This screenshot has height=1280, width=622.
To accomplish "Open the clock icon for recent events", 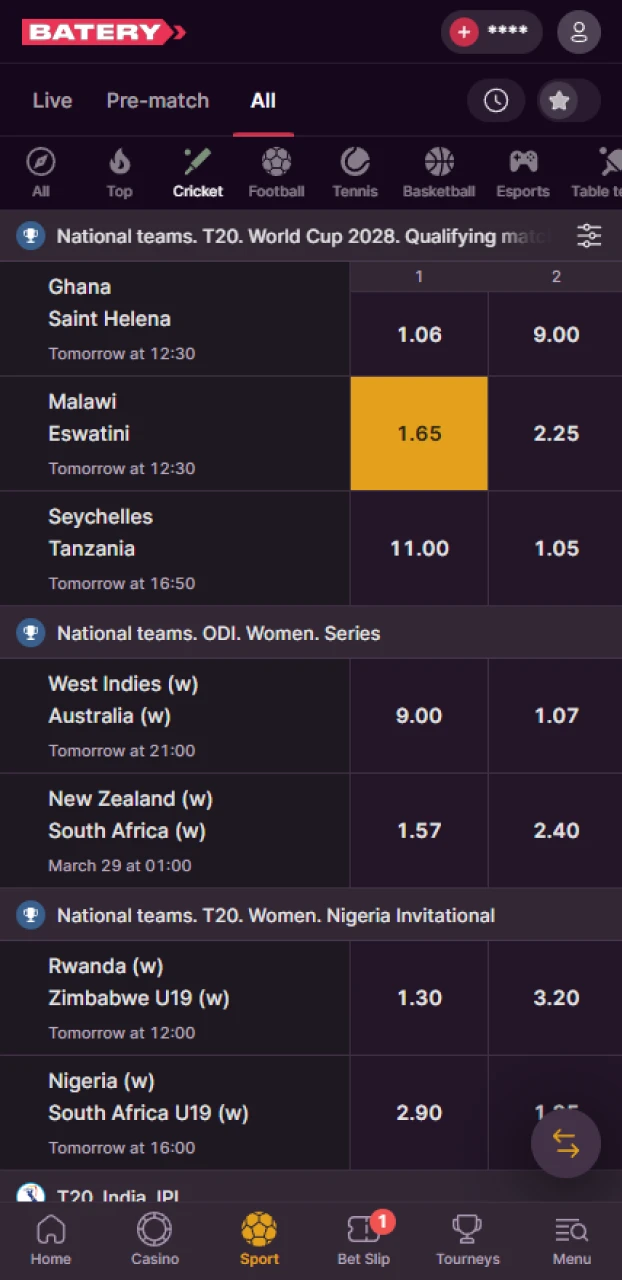I will pos(496,100).
